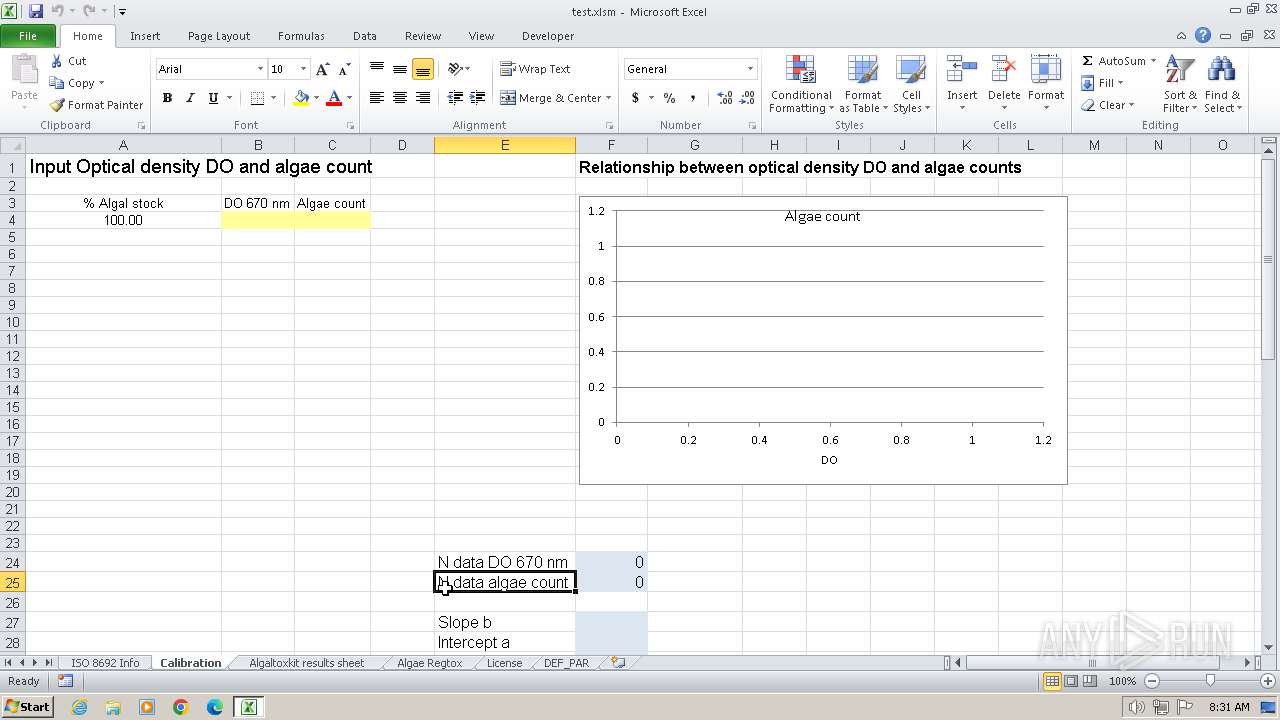Switch to Formulas ribbon tab
The image size is (1280, 720).
pos(301,36)
